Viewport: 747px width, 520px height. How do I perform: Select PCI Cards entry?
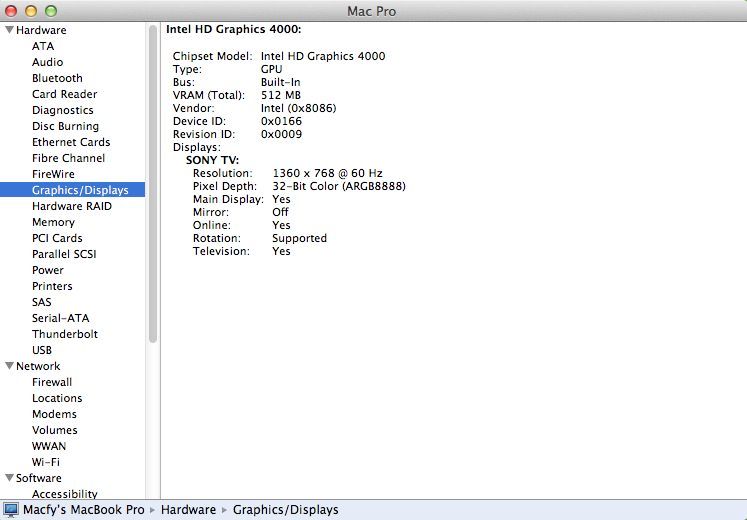[57, 238]
